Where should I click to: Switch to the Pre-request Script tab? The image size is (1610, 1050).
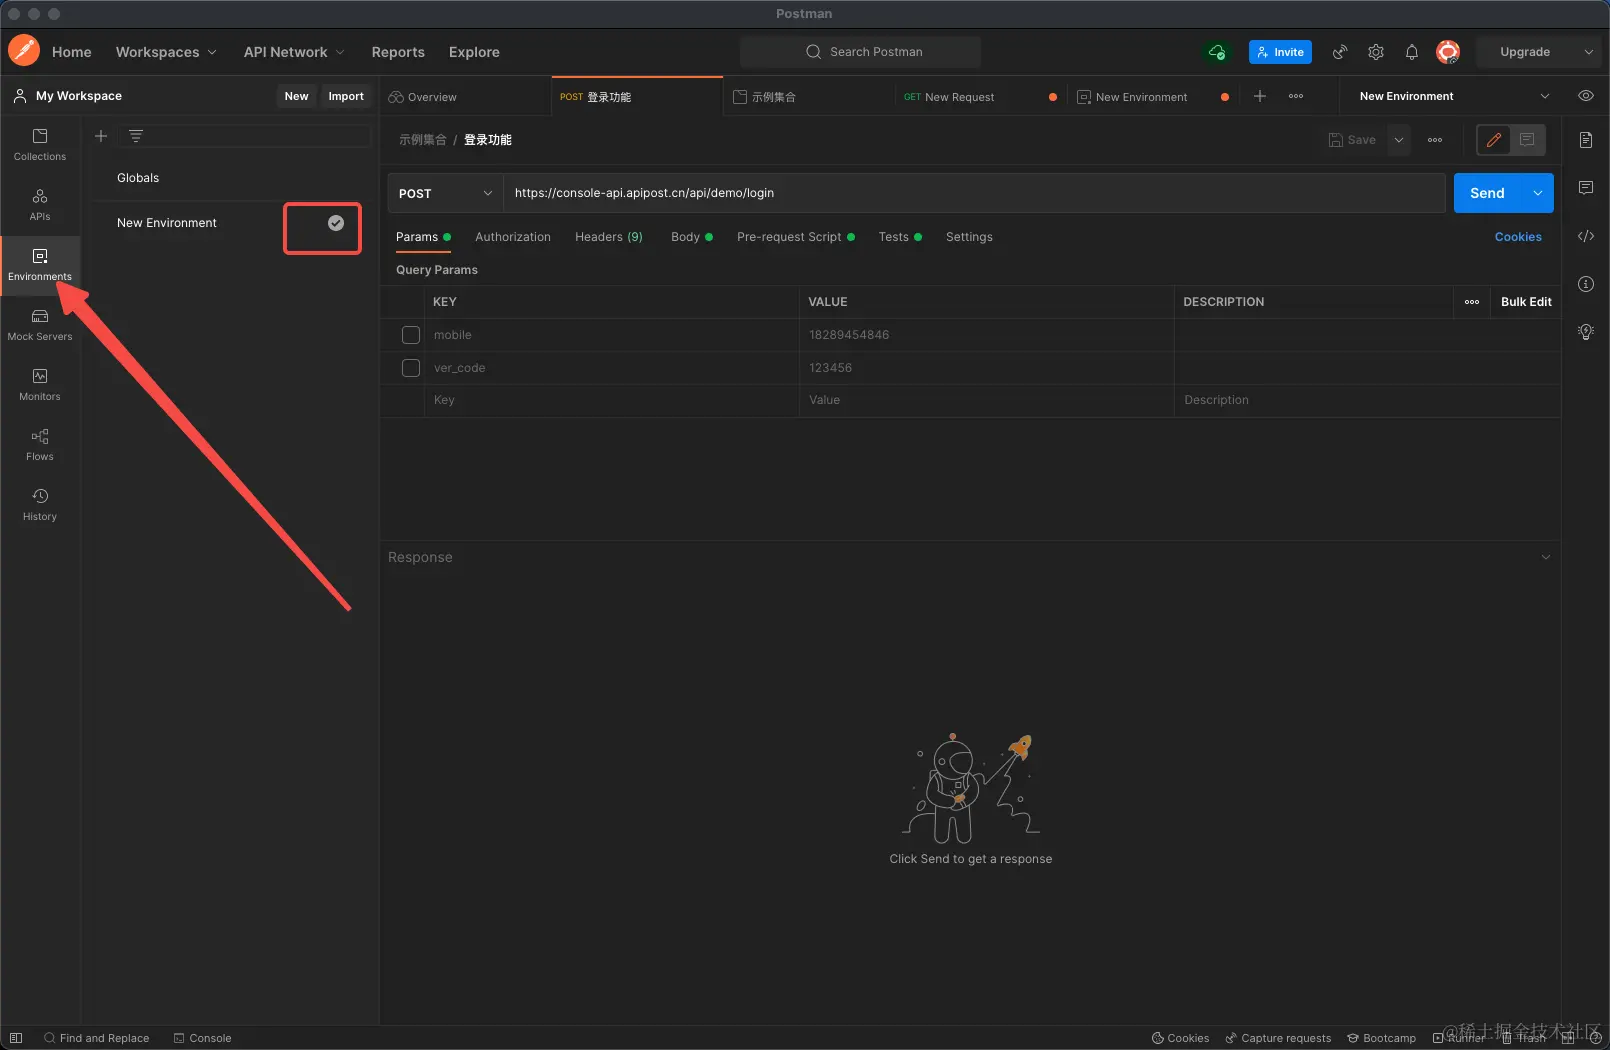click(x=796, y=237)
